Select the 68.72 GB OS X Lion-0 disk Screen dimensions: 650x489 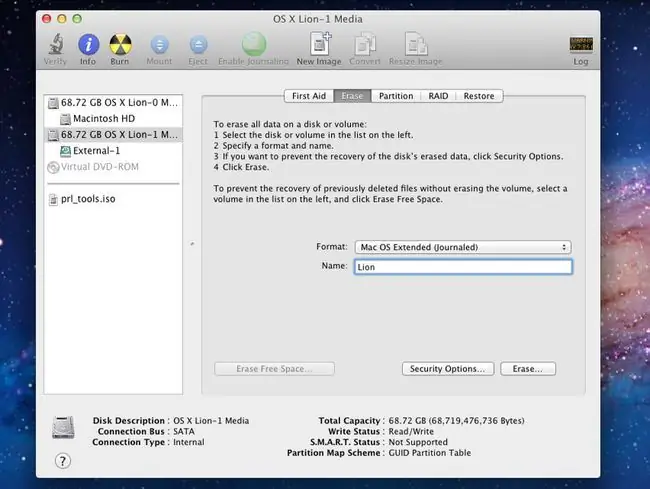coord(113,102)
